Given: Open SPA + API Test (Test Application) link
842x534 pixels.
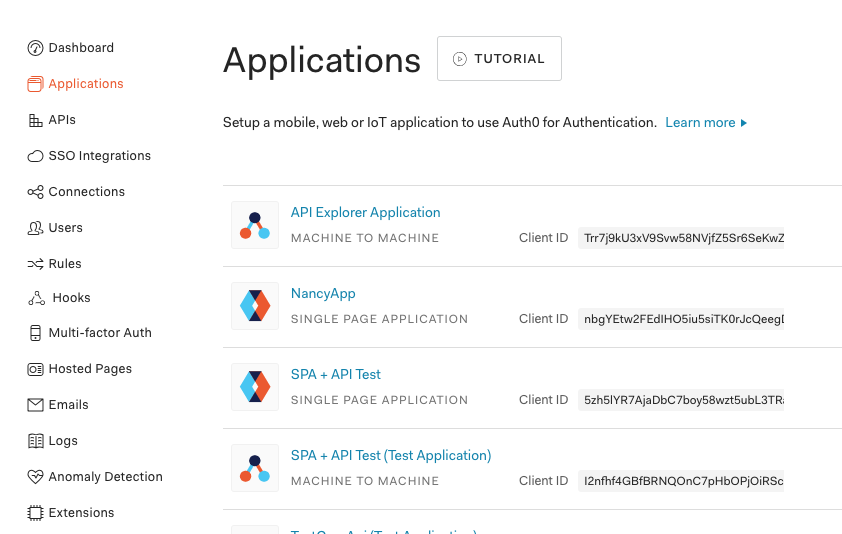Looking at the screenshot, I should [391, 456].
